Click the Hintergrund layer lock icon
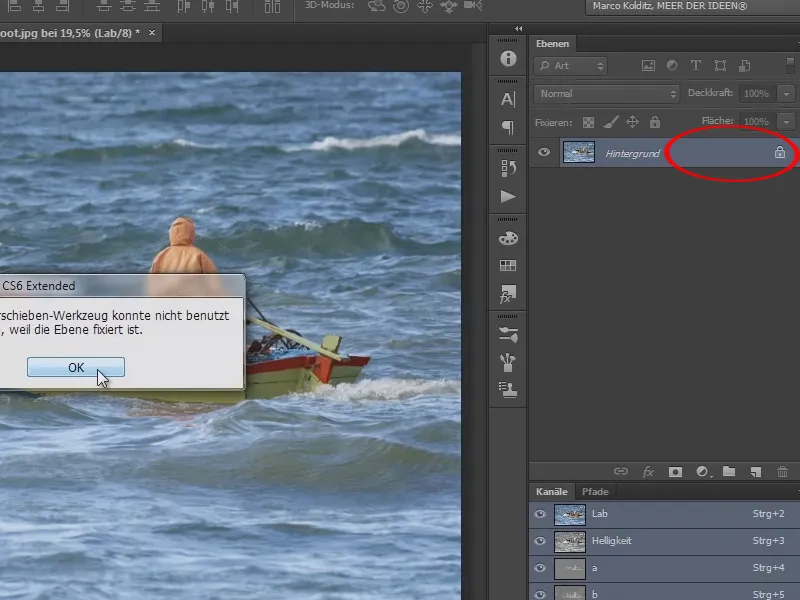Viewport: 800px width, 600px height. [780, 152]
